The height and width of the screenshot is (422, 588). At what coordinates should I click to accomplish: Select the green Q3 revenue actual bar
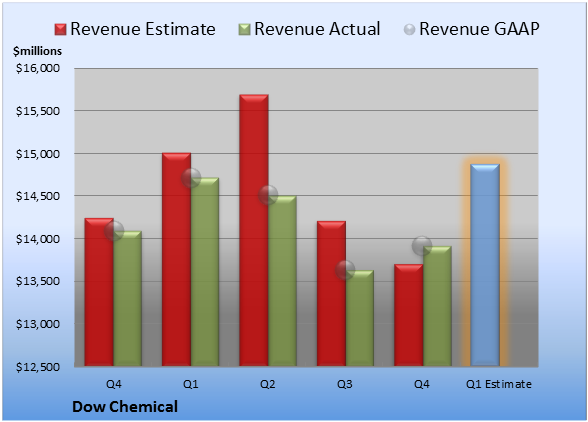click(x=360, y=318)
